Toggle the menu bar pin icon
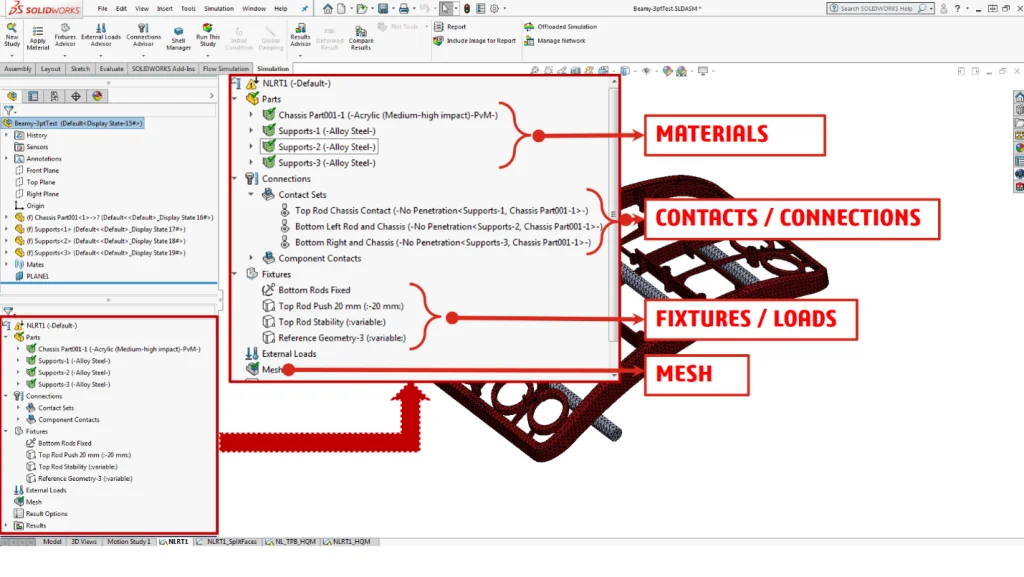The width and height of the screenshot is (1024, 577). coord(304,8)
